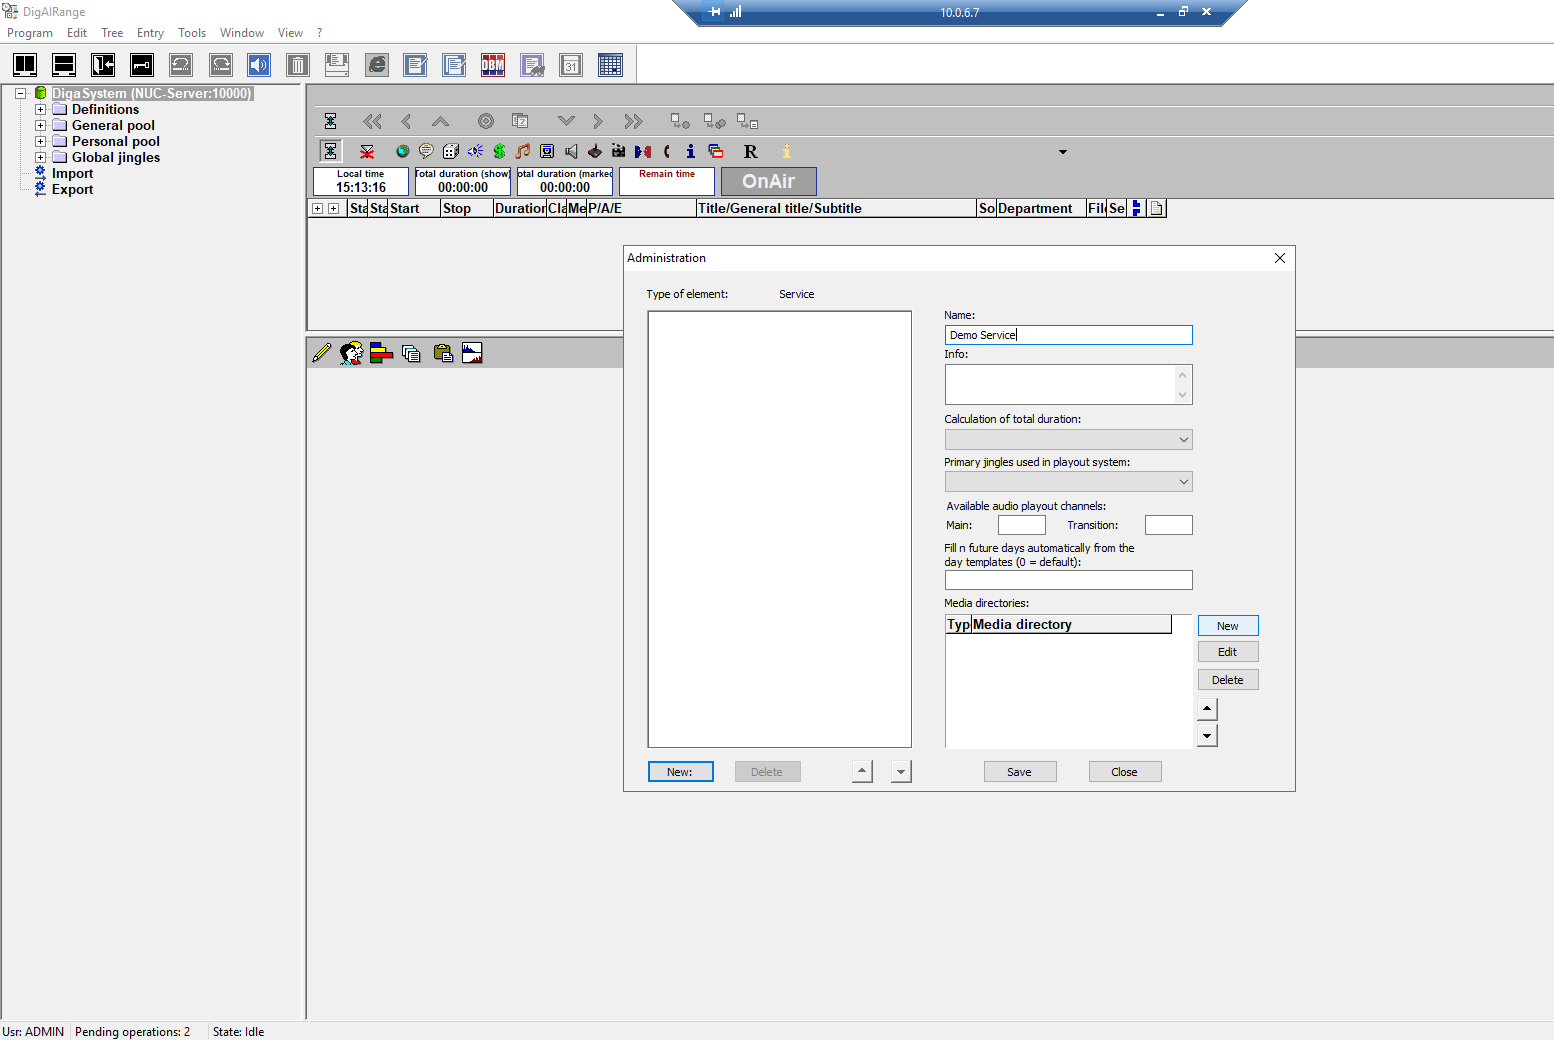Open the Entry menu
Screen dimensions: 1554x1040
coord(150,33)
